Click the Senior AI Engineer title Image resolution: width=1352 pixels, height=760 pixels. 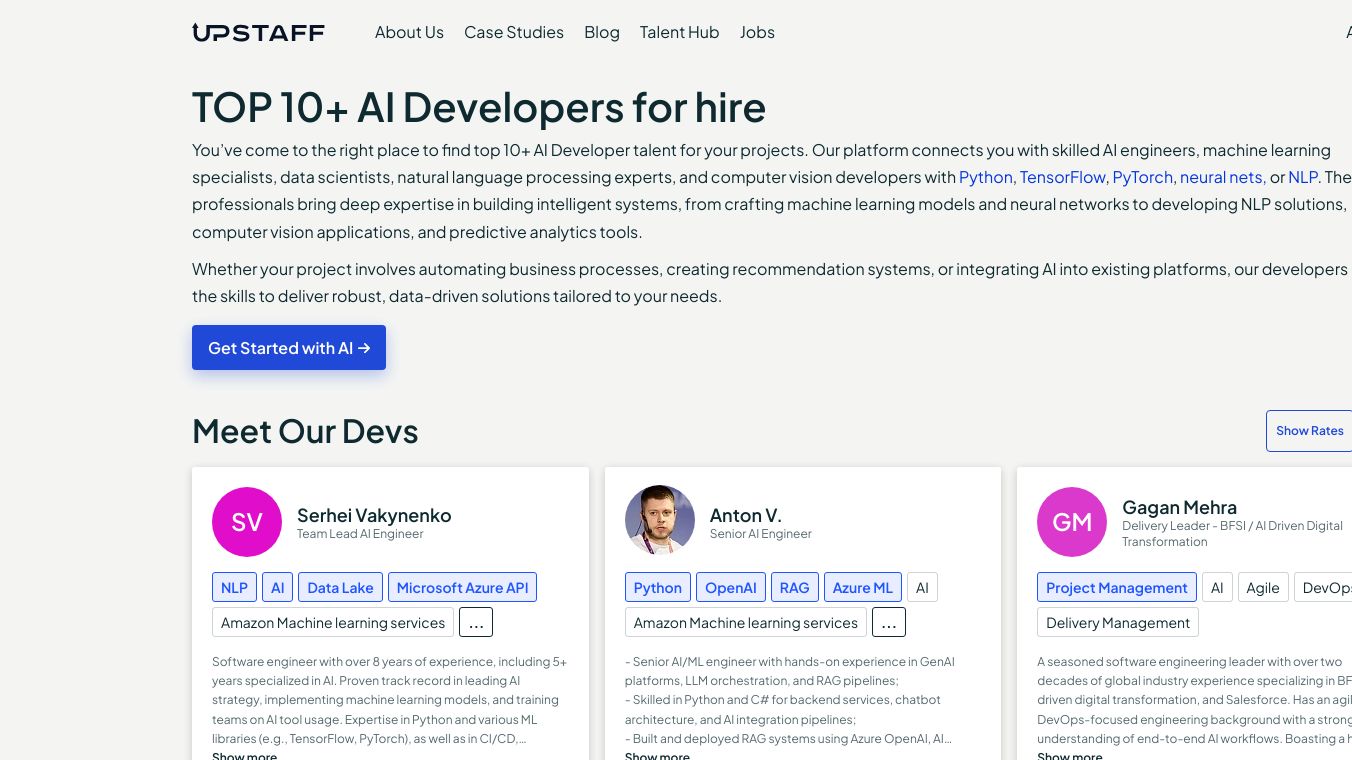coord(761,534)
